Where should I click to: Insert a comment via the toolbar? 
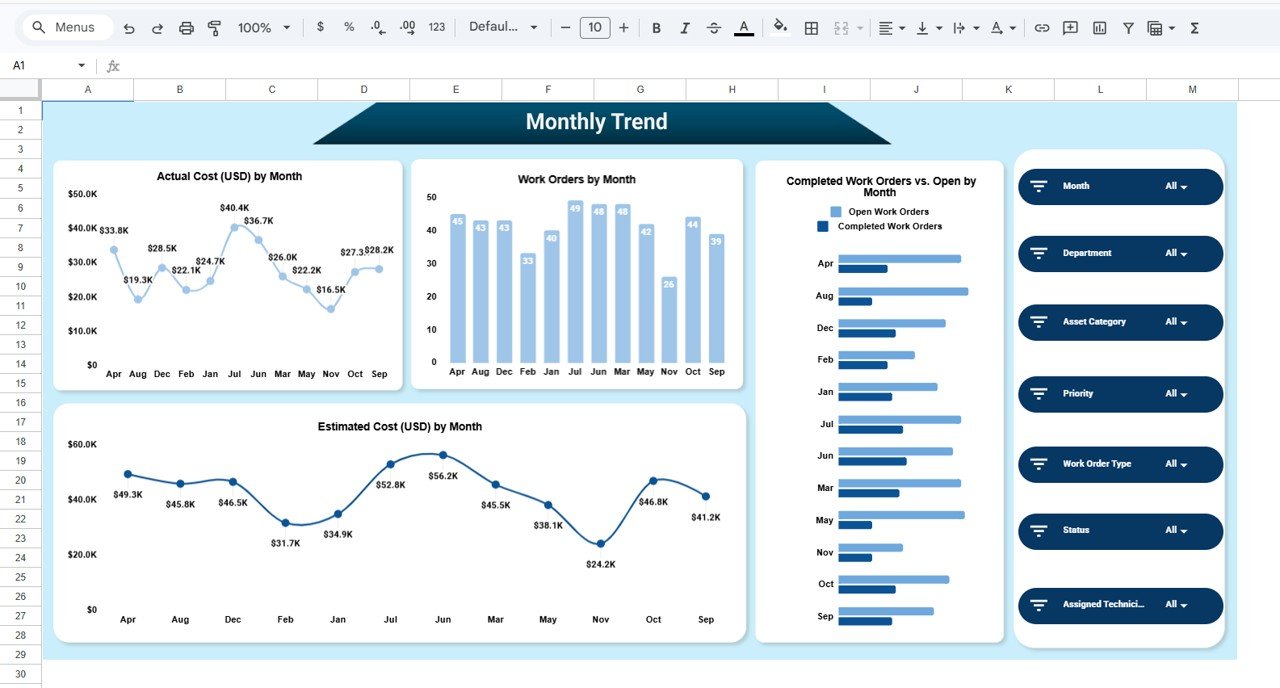point(1070,27)
